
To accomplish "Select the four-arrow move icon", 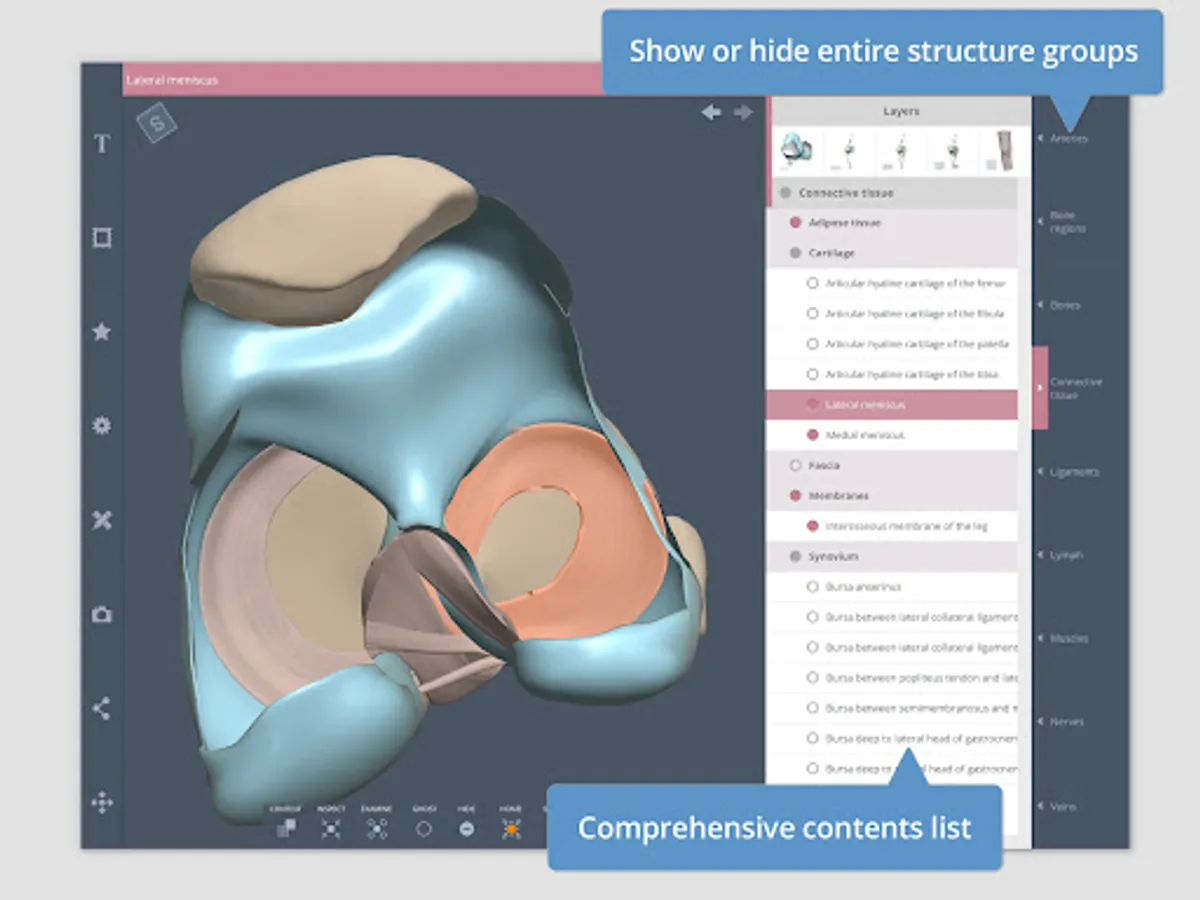I will tap(101, 802).
